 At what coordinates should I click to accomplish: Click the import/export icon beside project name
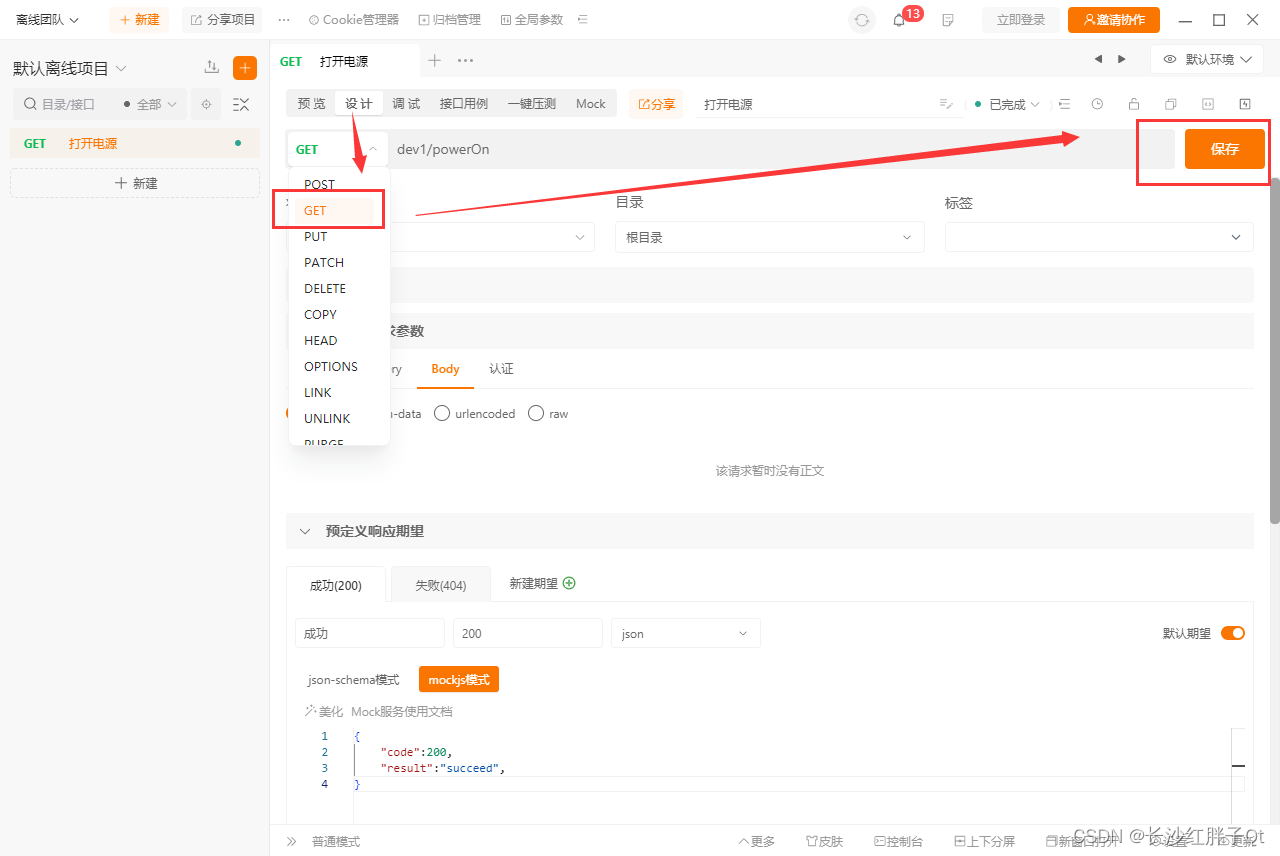point(211,67)
